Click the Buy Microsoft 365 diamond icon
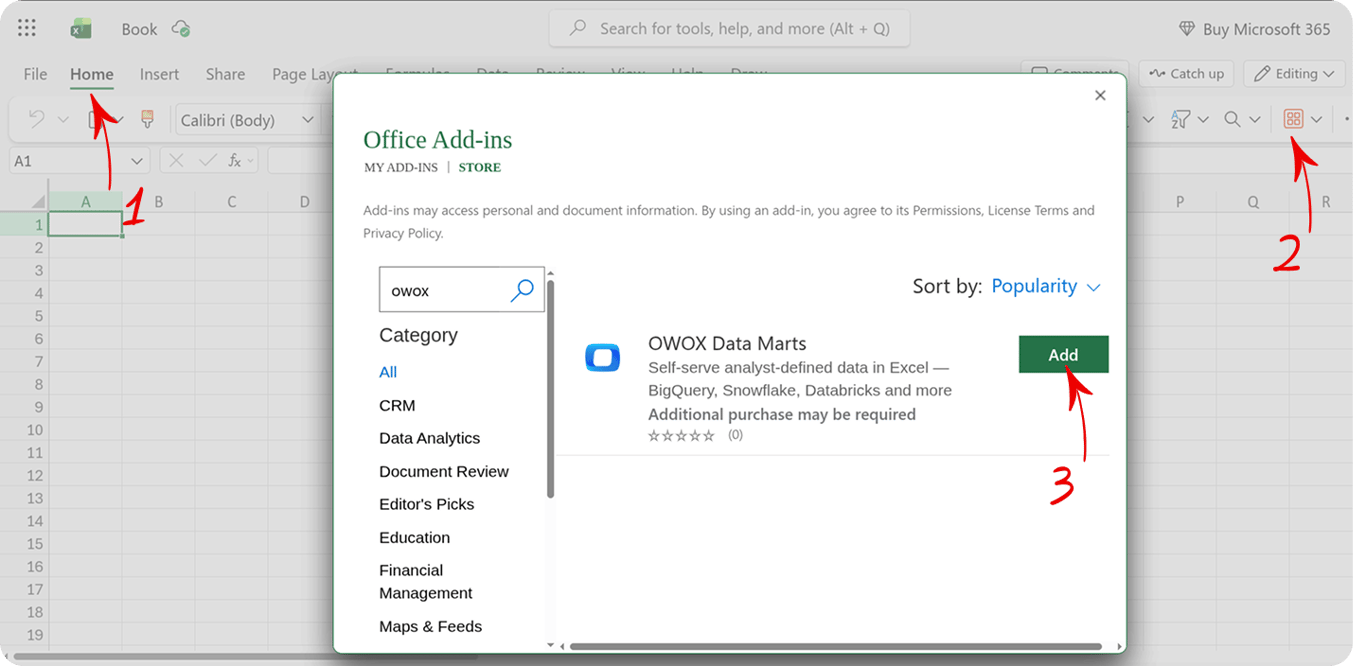The height and width of the screenshot is (666, 1366). 1187,29
